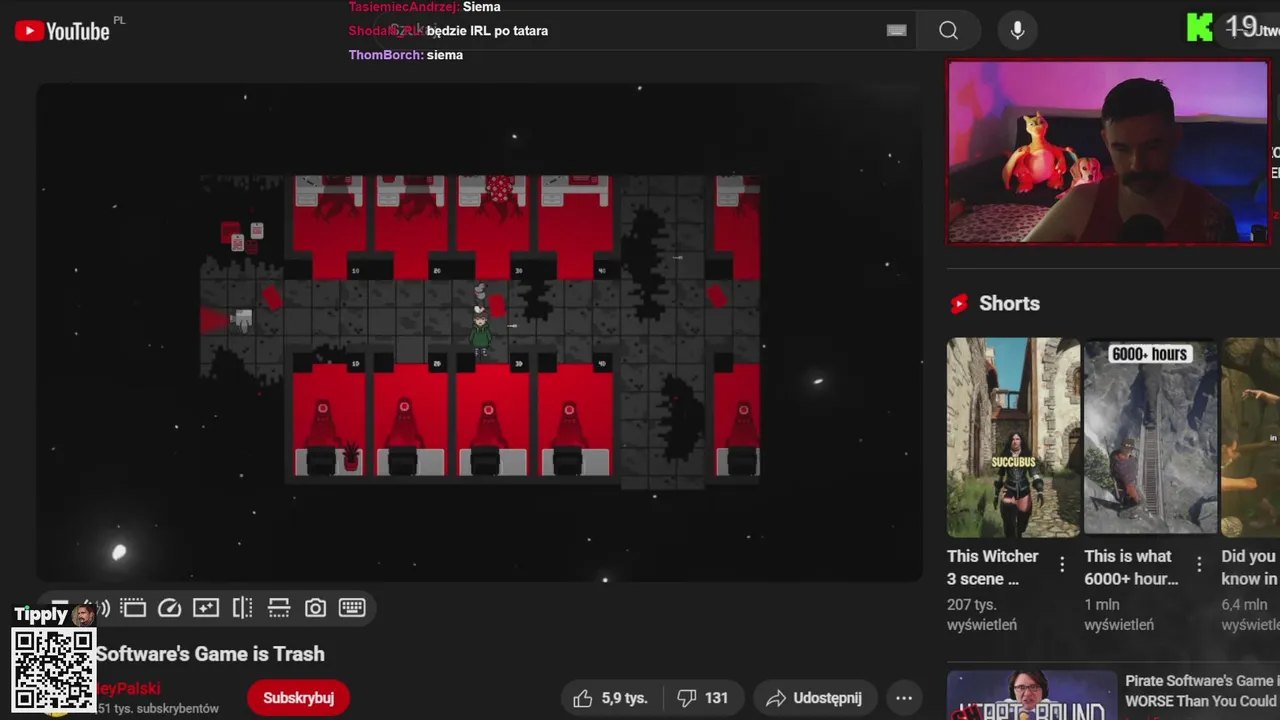Open the YouTube home logo
This screenshot has width=1280, height=720.
coord(62,31)
